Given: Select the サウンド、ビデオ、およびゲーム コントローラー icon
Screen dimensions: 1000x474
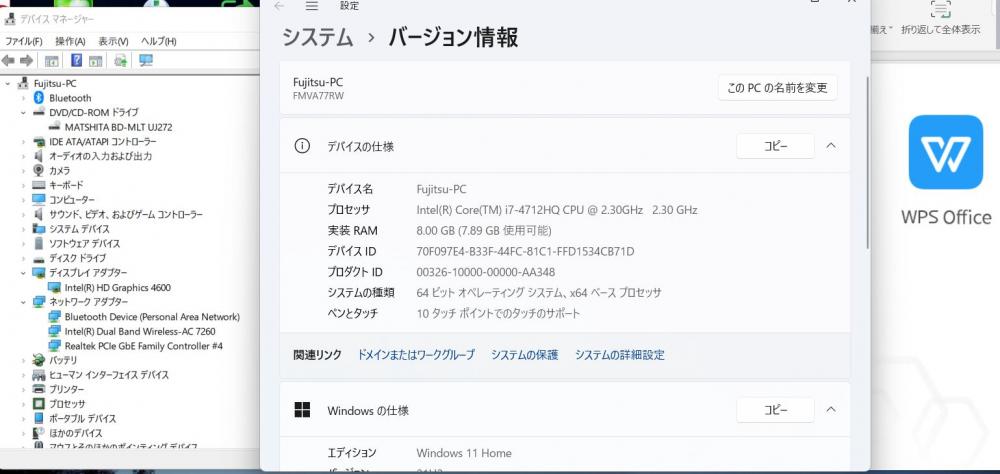Looking at the screenshot, I should (38, 214).
